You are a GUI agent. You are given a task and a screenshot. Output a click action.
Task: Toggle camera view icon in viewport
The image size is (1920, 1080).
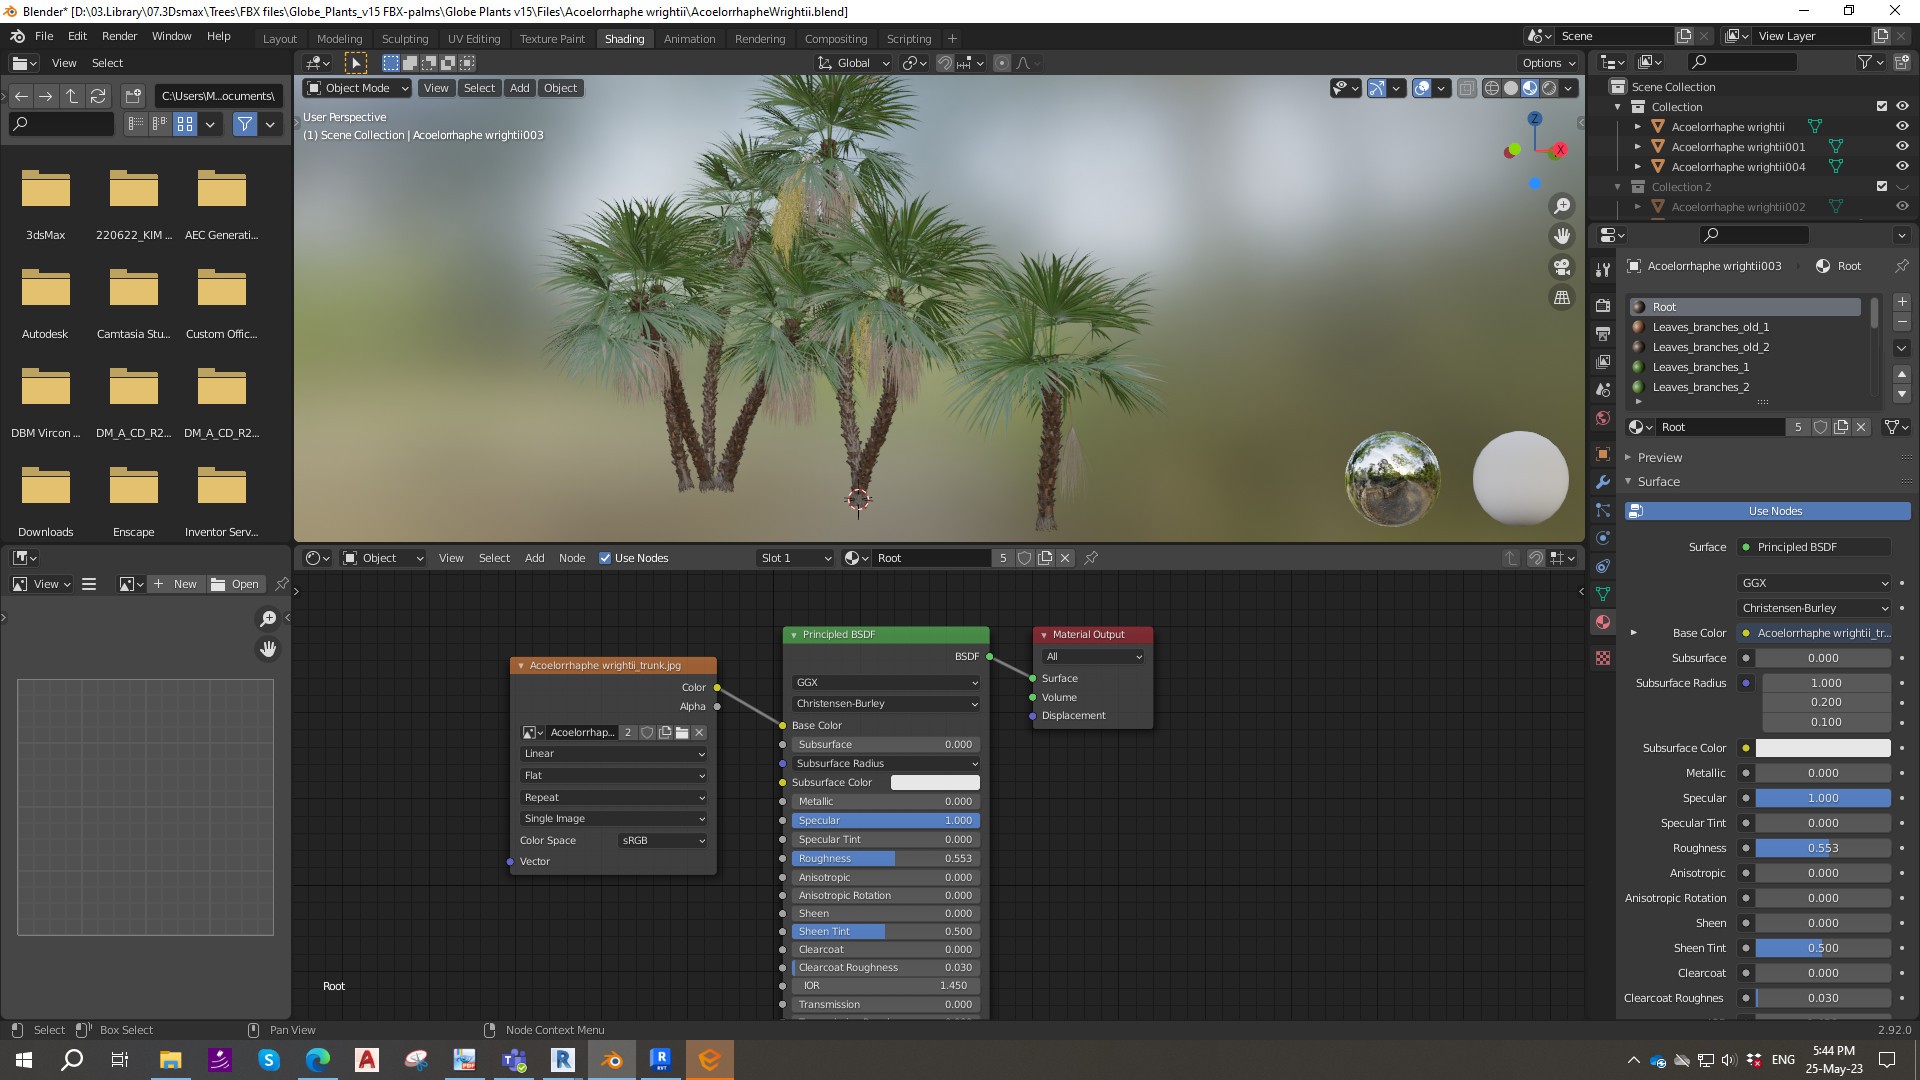pos(1561,267)
